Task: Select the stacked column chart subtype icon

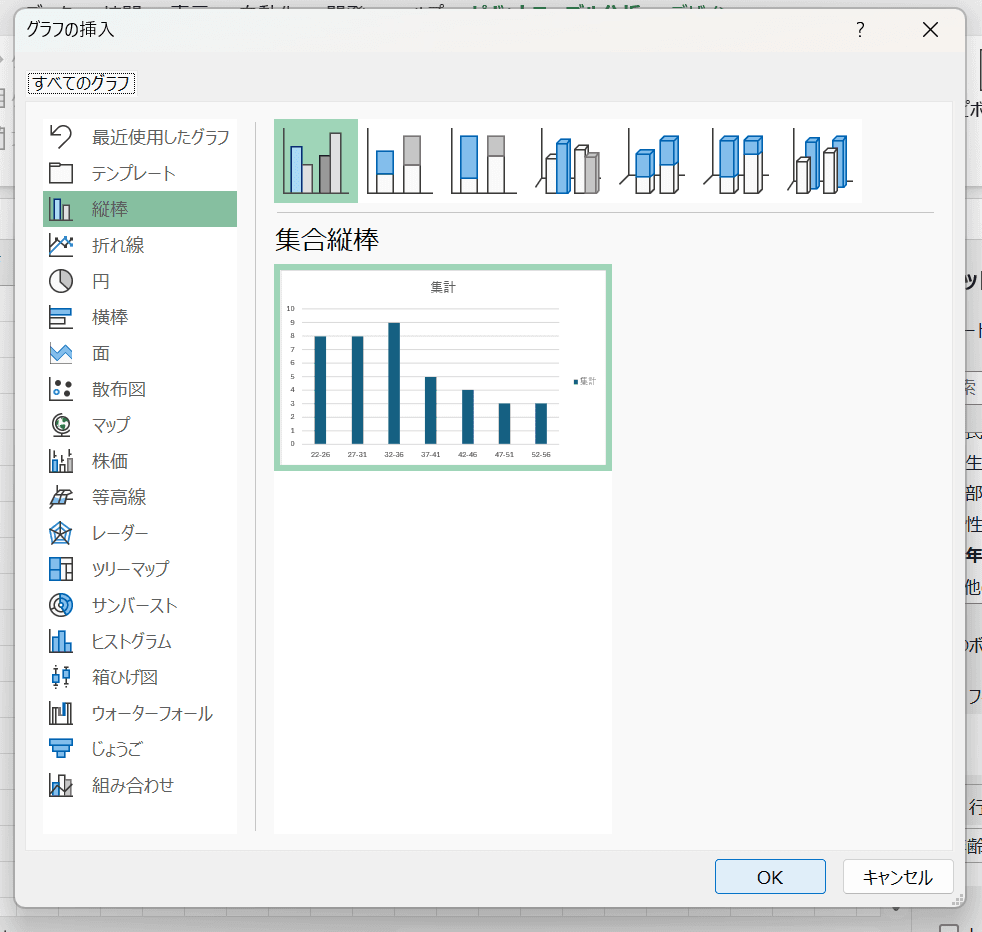Action: point(400,162)
